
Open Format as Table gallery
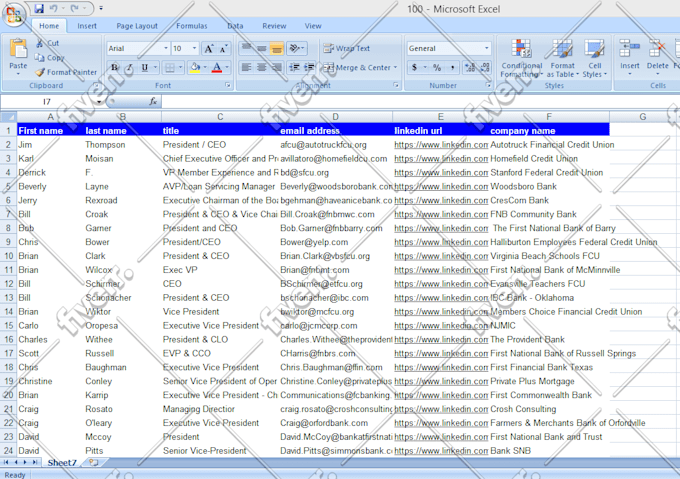click(562, 59)
